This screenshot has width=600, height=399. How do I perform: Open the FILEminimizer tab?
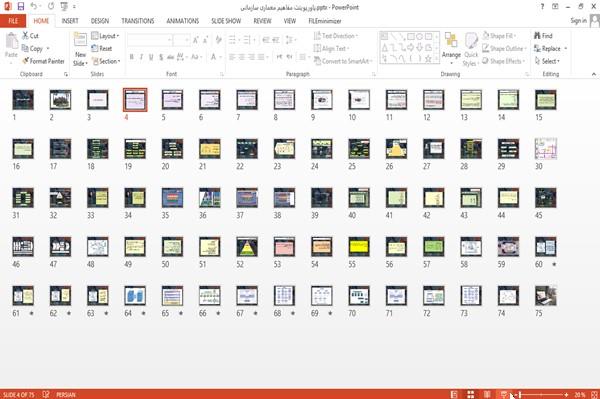coord(325,21)
